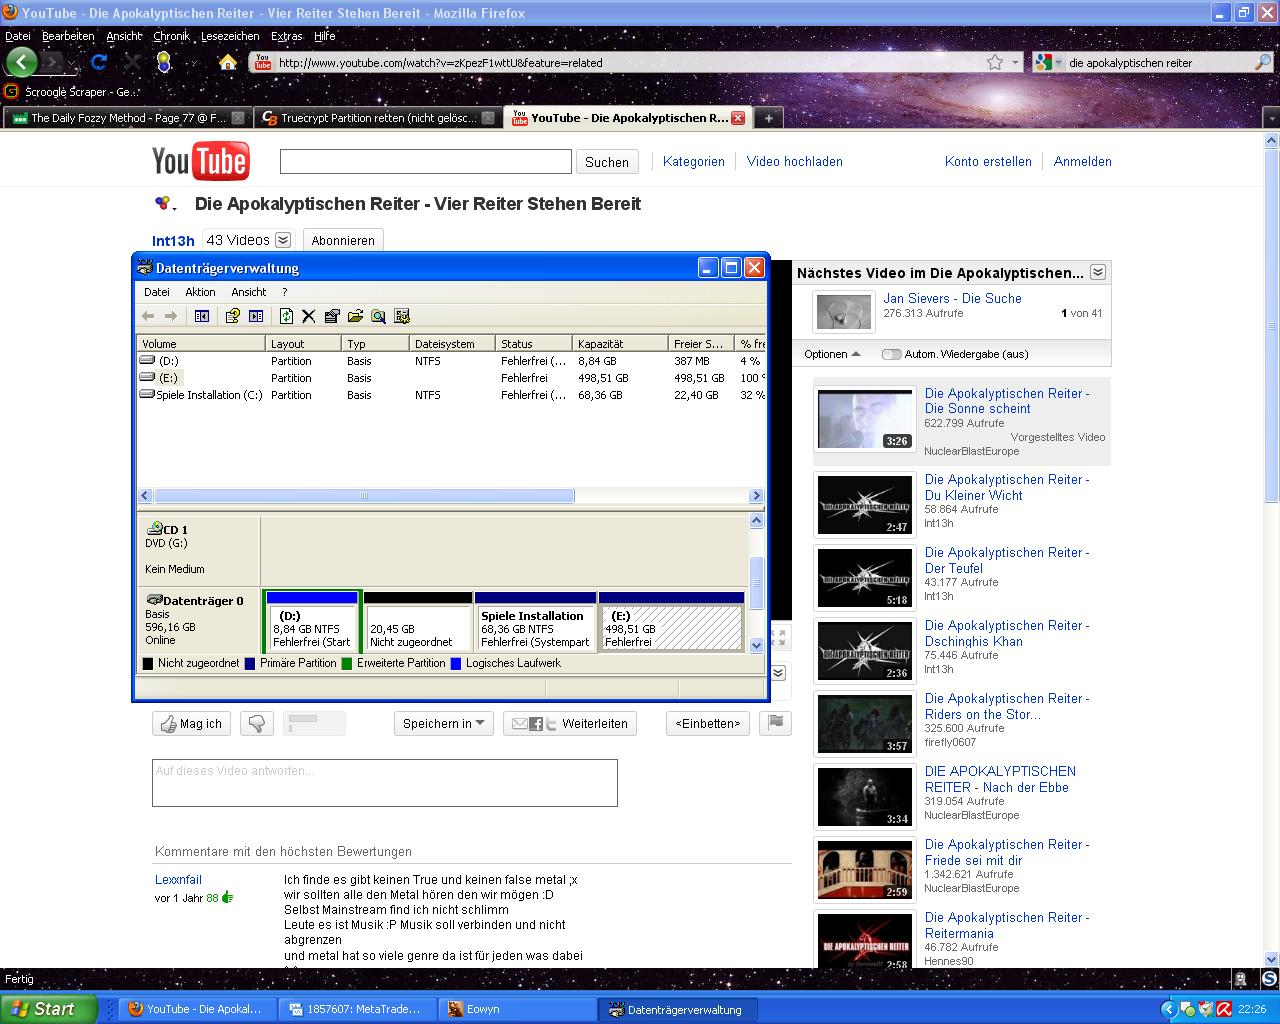Image resolution: width=1280 pixels, height=1024 pixels.
Task: Click the Abonnieren button
Action: pos(343,240)
